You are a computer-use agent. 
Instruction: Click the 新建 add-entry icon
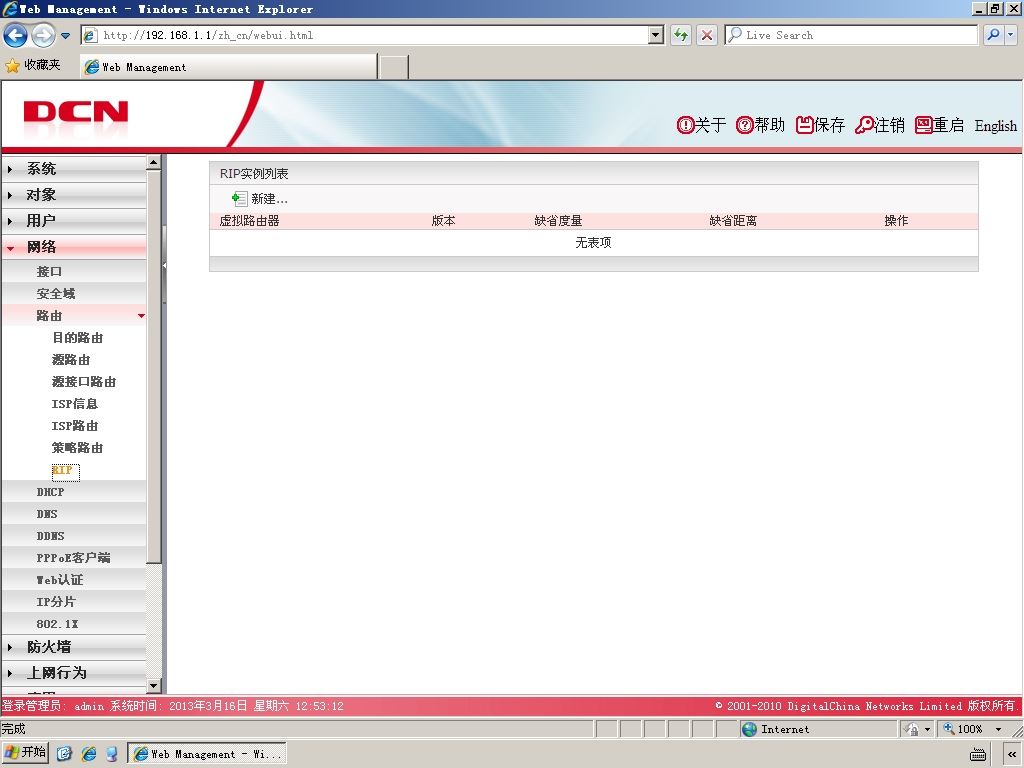point(239,199)
